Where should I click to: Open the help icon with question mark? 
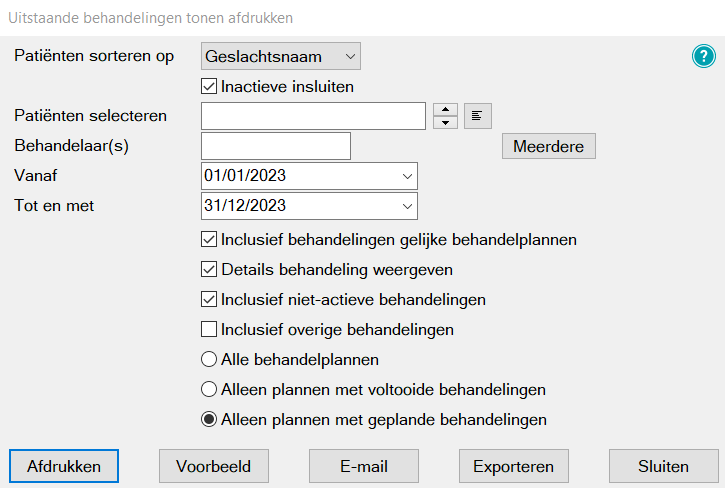(704, 56)
